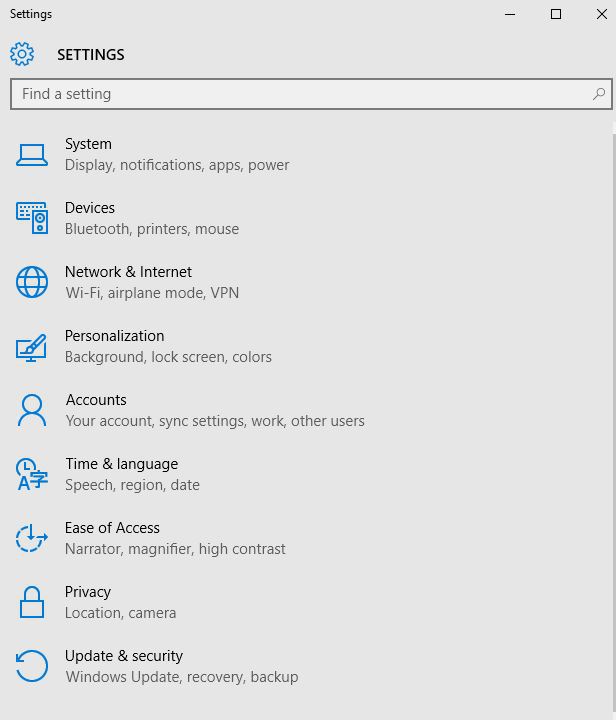Open the Personalization category title
This screenshot has height=720, width=616.
(114, 336)
